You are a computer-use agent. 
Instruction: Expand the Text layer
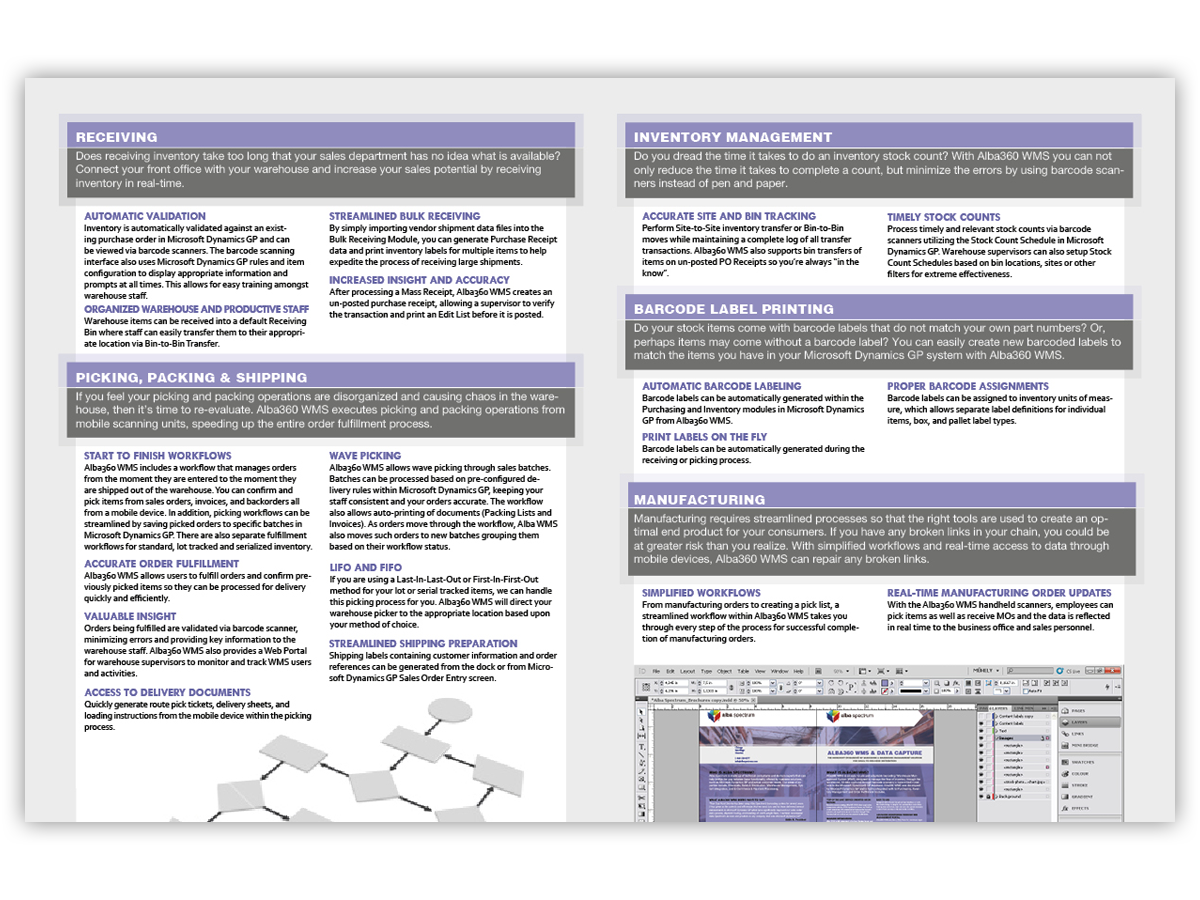tap(997, 731)
